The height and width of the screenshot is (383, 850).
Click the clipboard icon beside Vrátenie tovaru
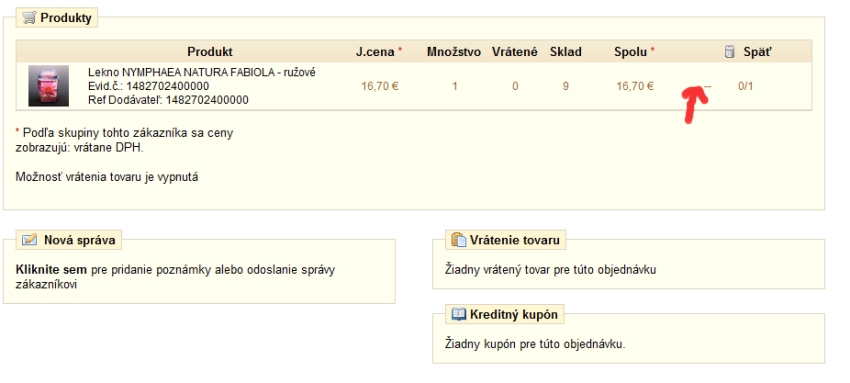pyautogui.click(x=459, y=239)
